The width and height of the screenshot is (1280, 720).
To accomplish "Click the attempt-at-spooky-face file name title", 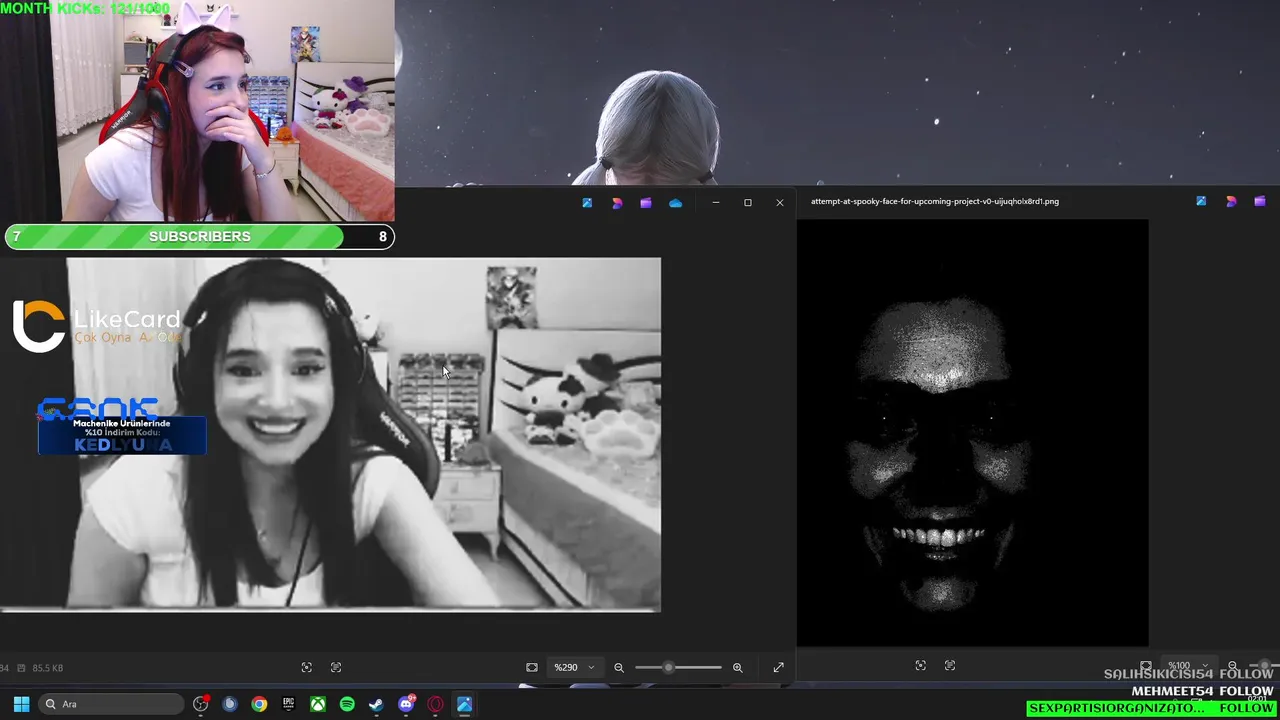I will 935,201.
